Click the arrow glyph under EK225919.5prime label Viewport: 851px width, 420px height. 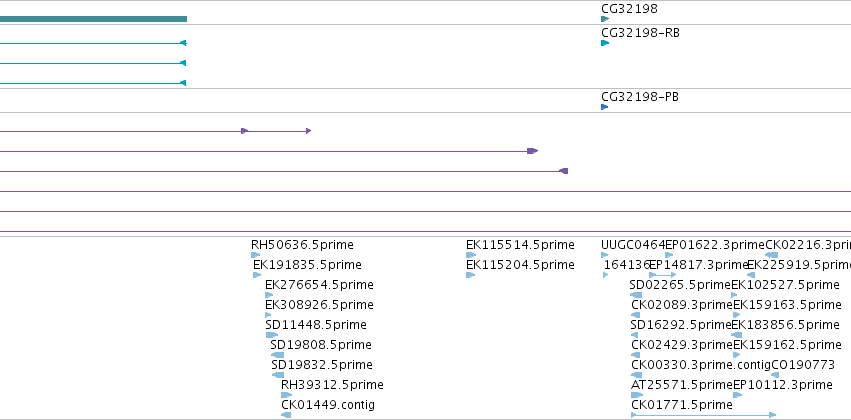(751, 275)
